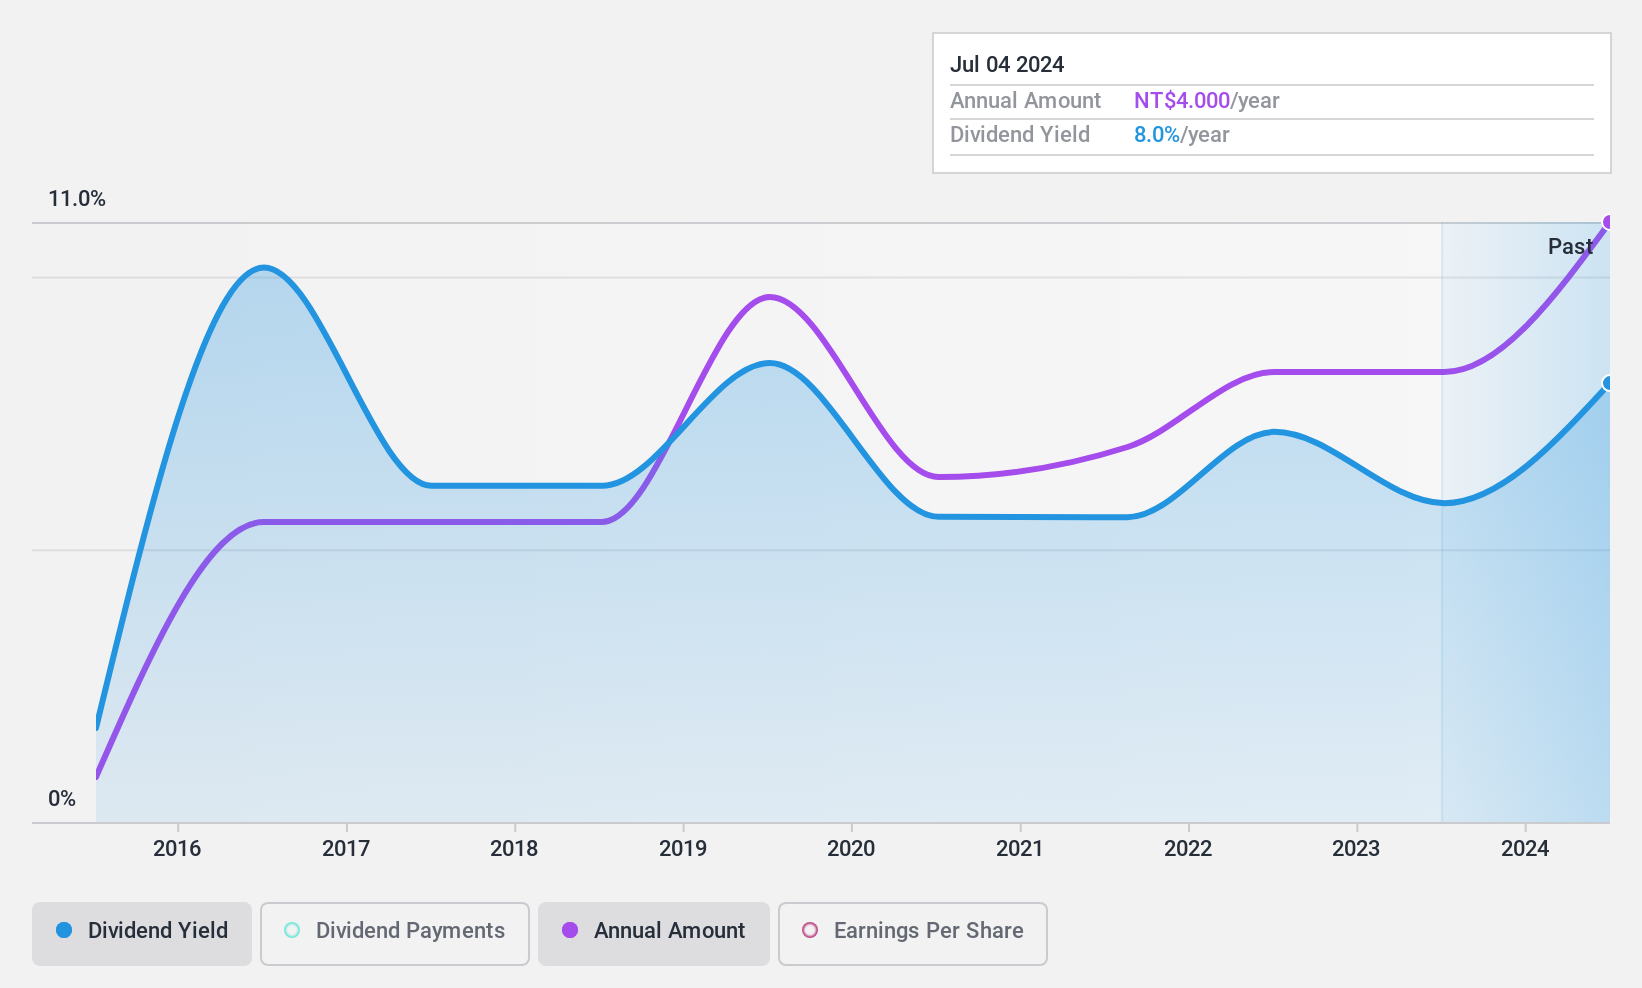
Task: Click the NT$4.000/year value in tooltip
Action: [1207, 101]
